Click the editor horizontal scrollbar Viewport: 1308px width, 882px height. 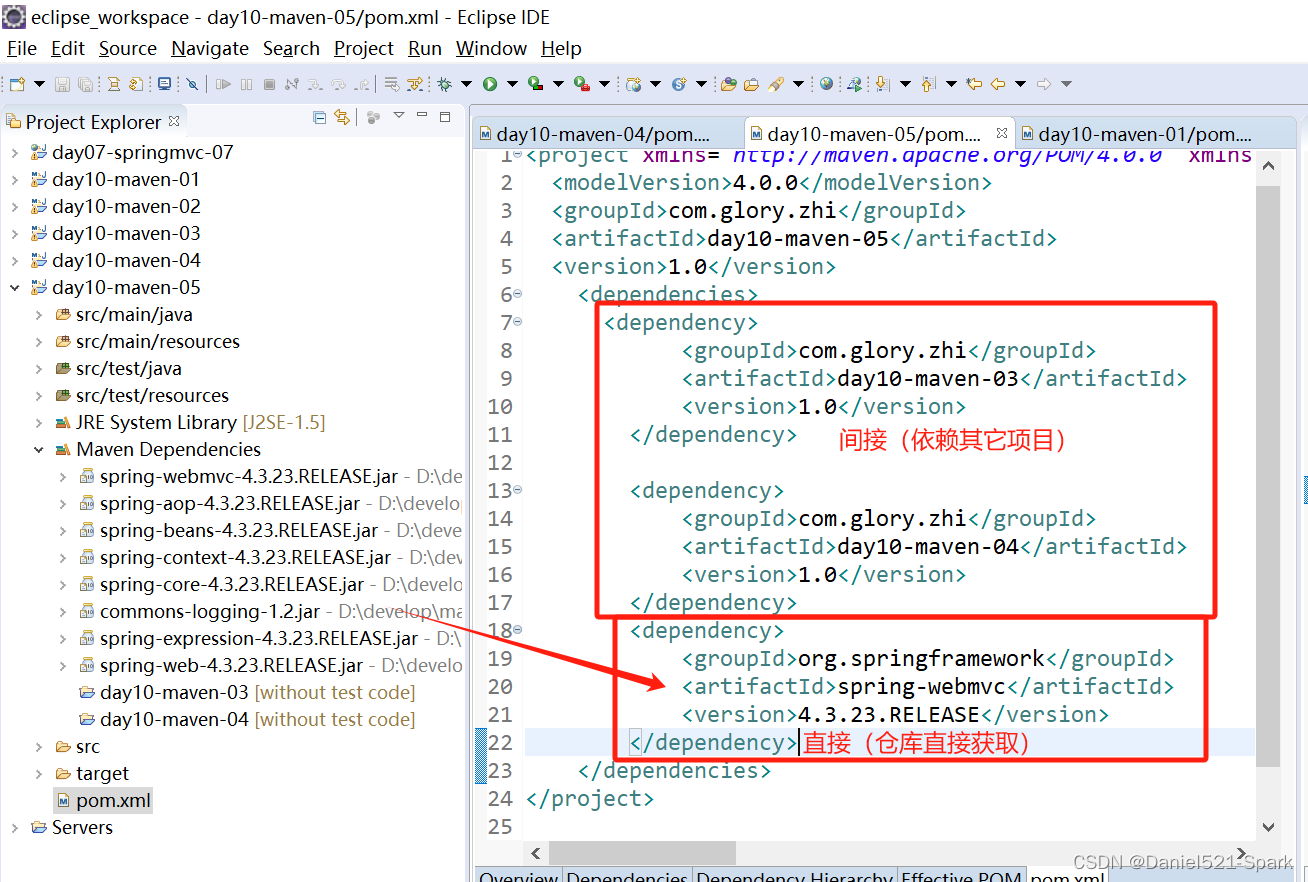pyautogui.click(x=642, y=853)
